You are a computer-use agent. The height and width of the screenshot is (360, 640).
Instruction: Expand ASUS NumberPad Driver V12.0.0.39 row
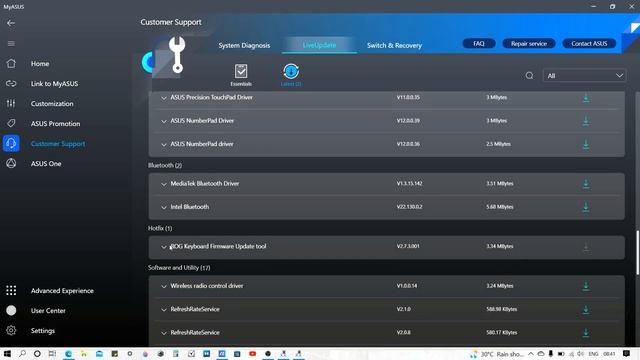164,121
